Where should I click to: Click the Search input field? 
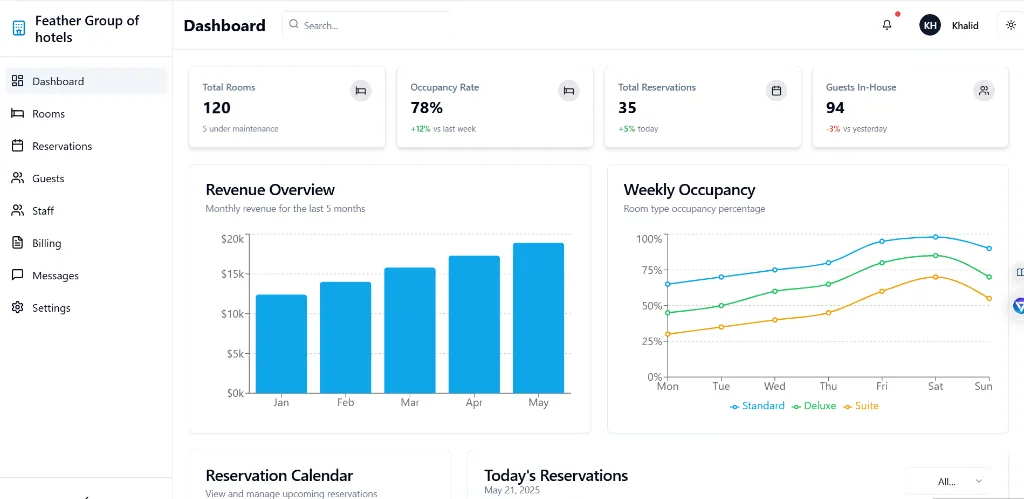[x=366, y=25]
